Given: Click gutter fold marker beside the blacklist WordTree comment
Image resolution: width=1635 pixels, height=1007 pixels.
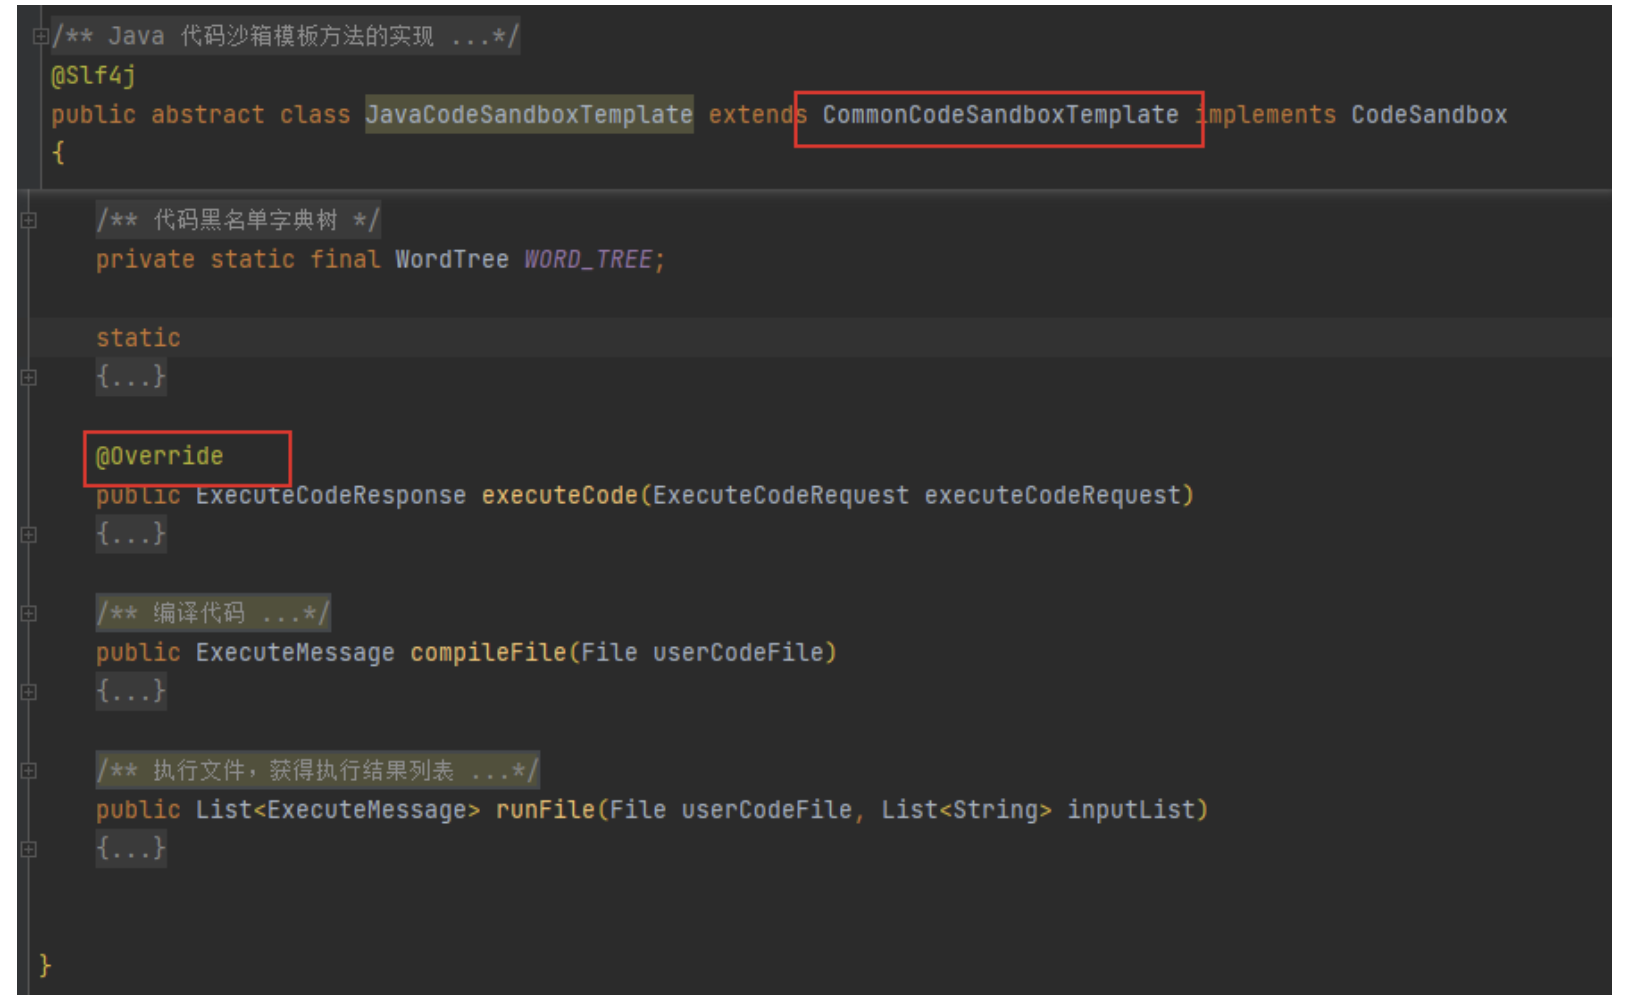Looking at the screenshot, I should pyautogui.click(x=29, y=221).
